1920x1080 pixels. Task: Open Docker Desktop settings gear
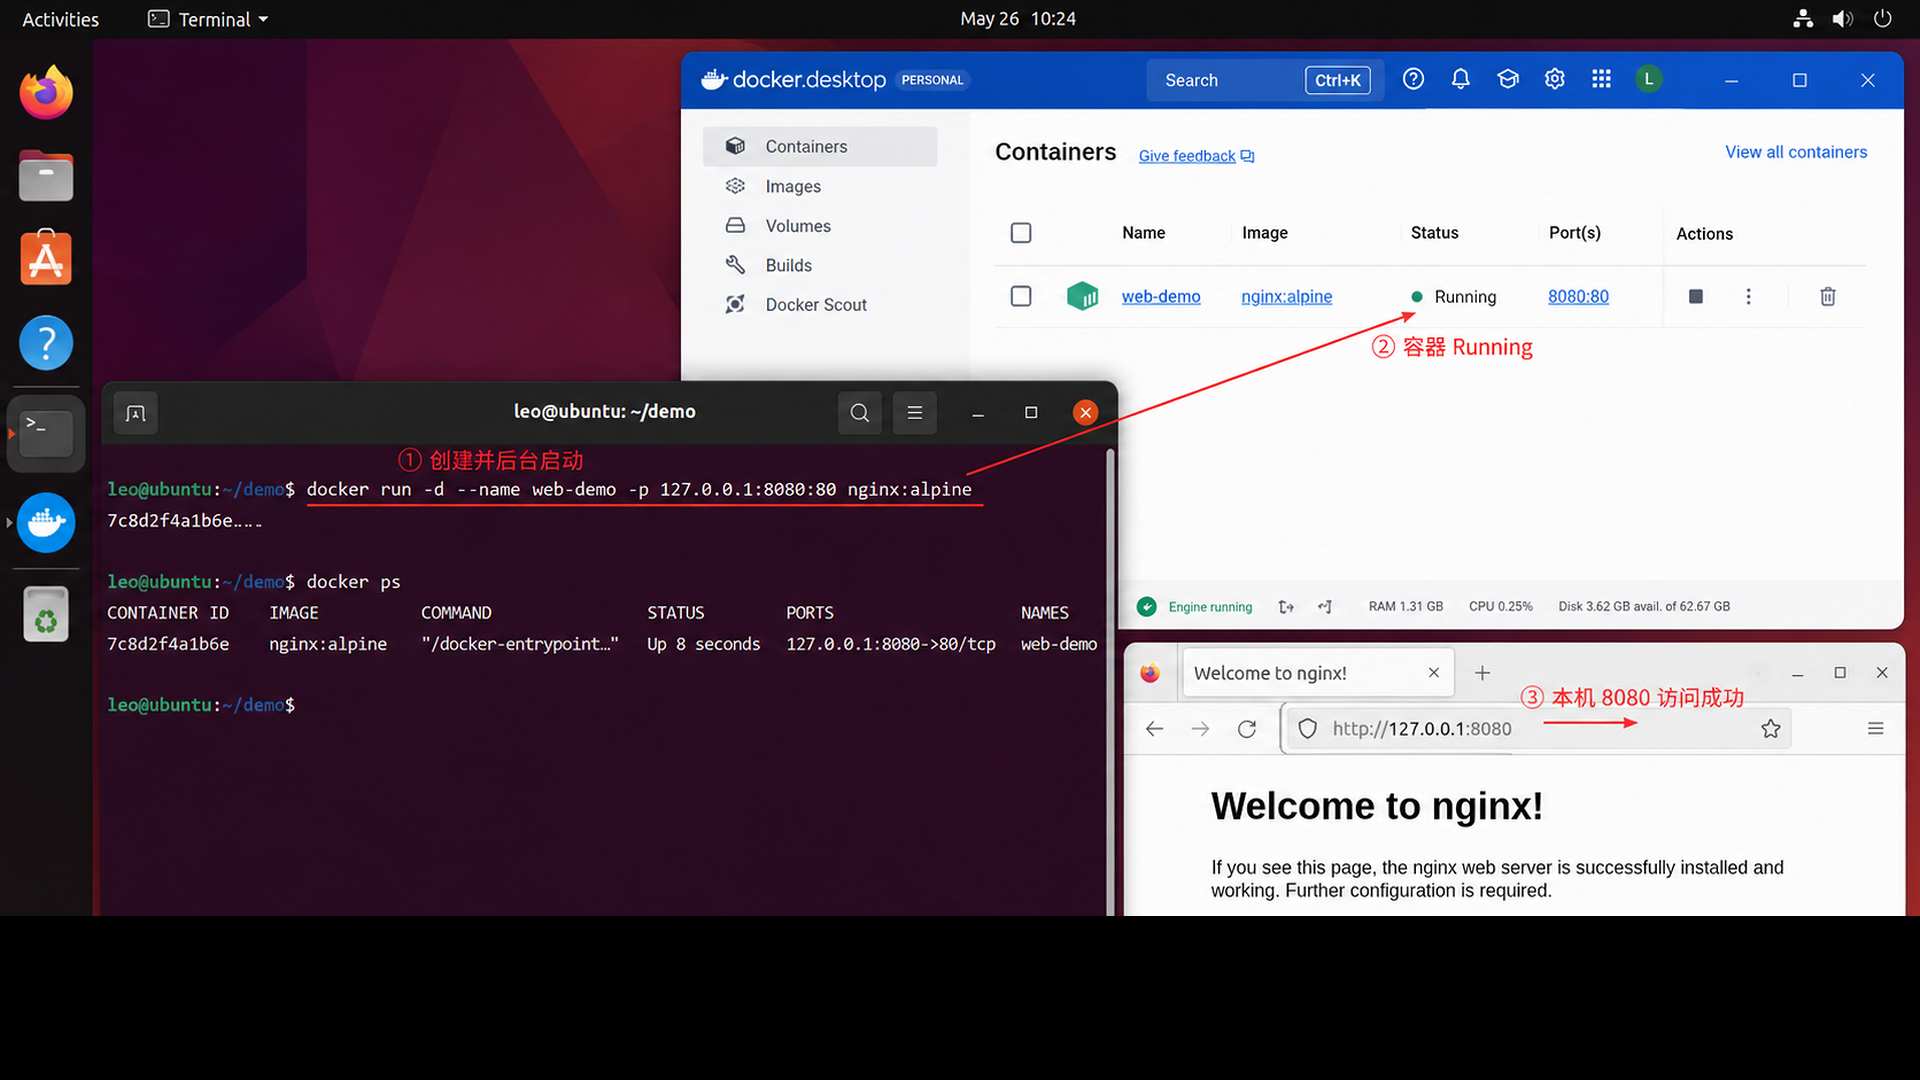coord(1554,79)
